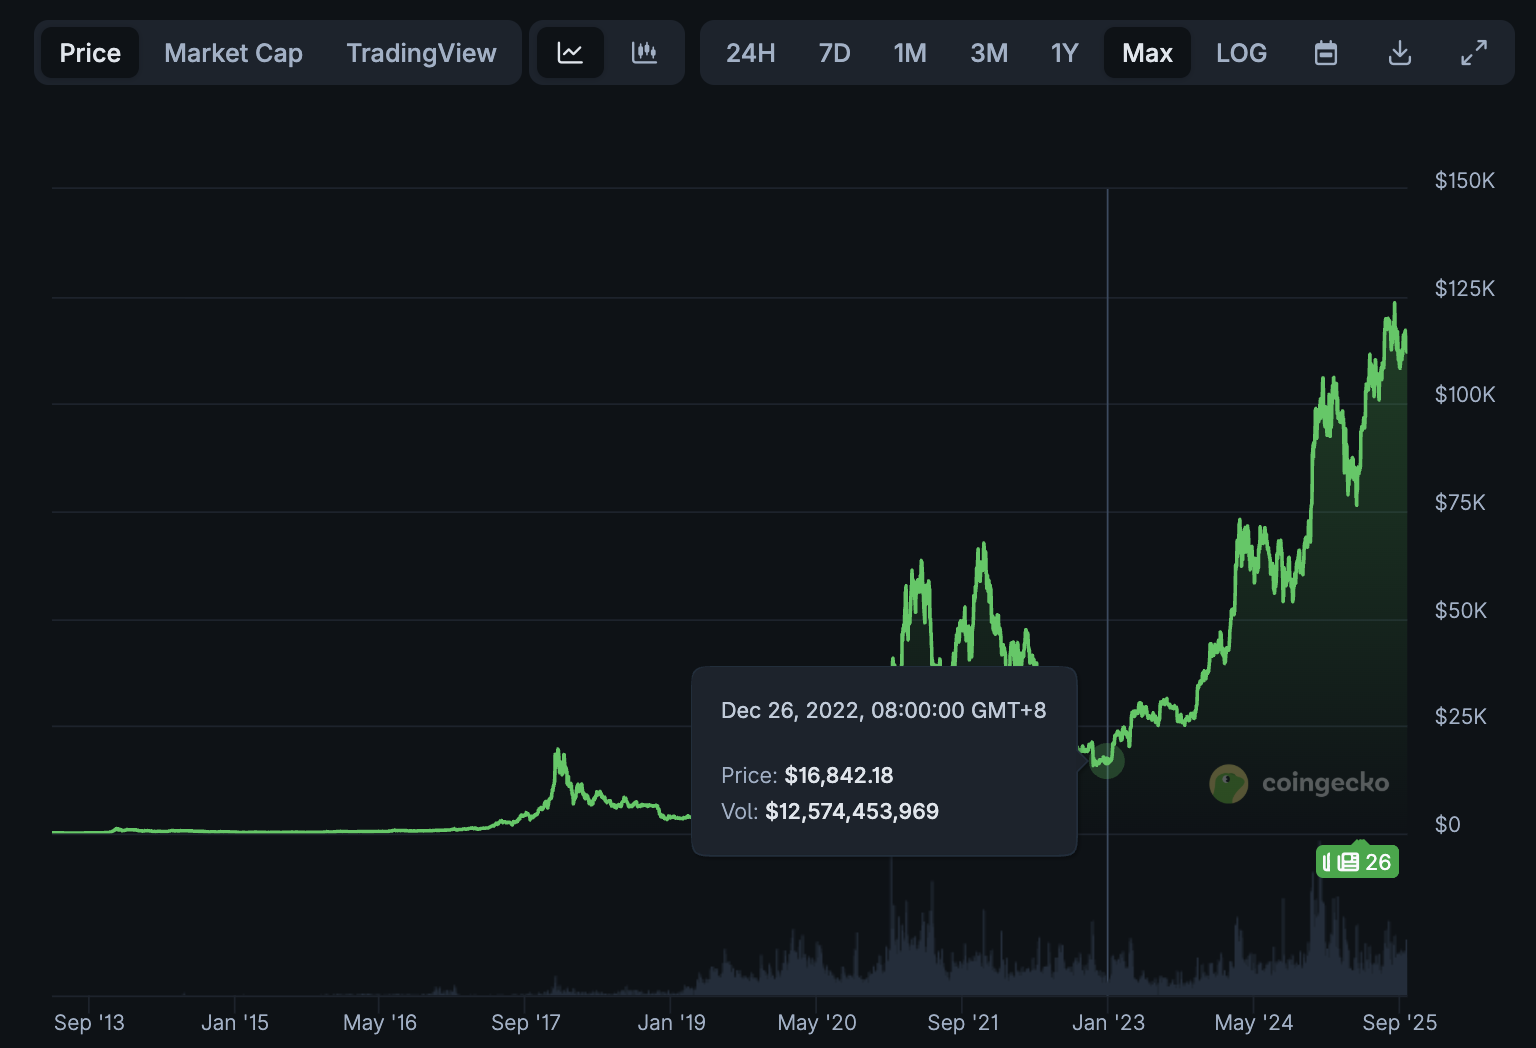Switch to the Market Cap tab
1536x1048 pixels.
(233, 52)
